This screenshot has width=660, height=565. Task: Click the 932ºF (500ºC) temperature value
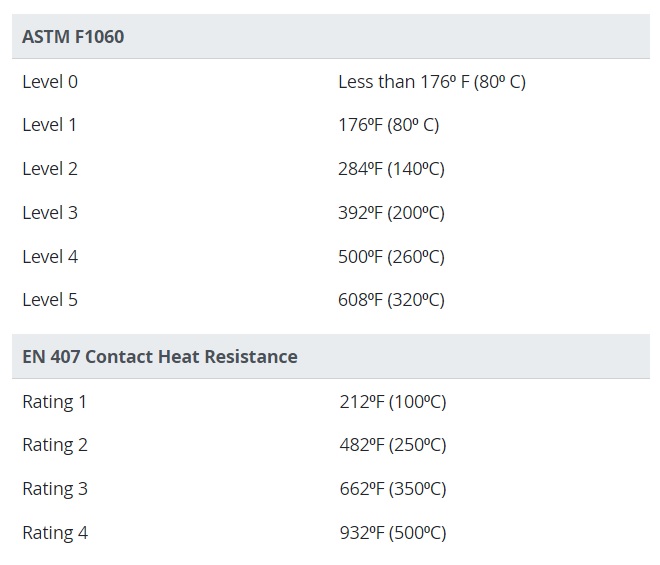[392, 533]
